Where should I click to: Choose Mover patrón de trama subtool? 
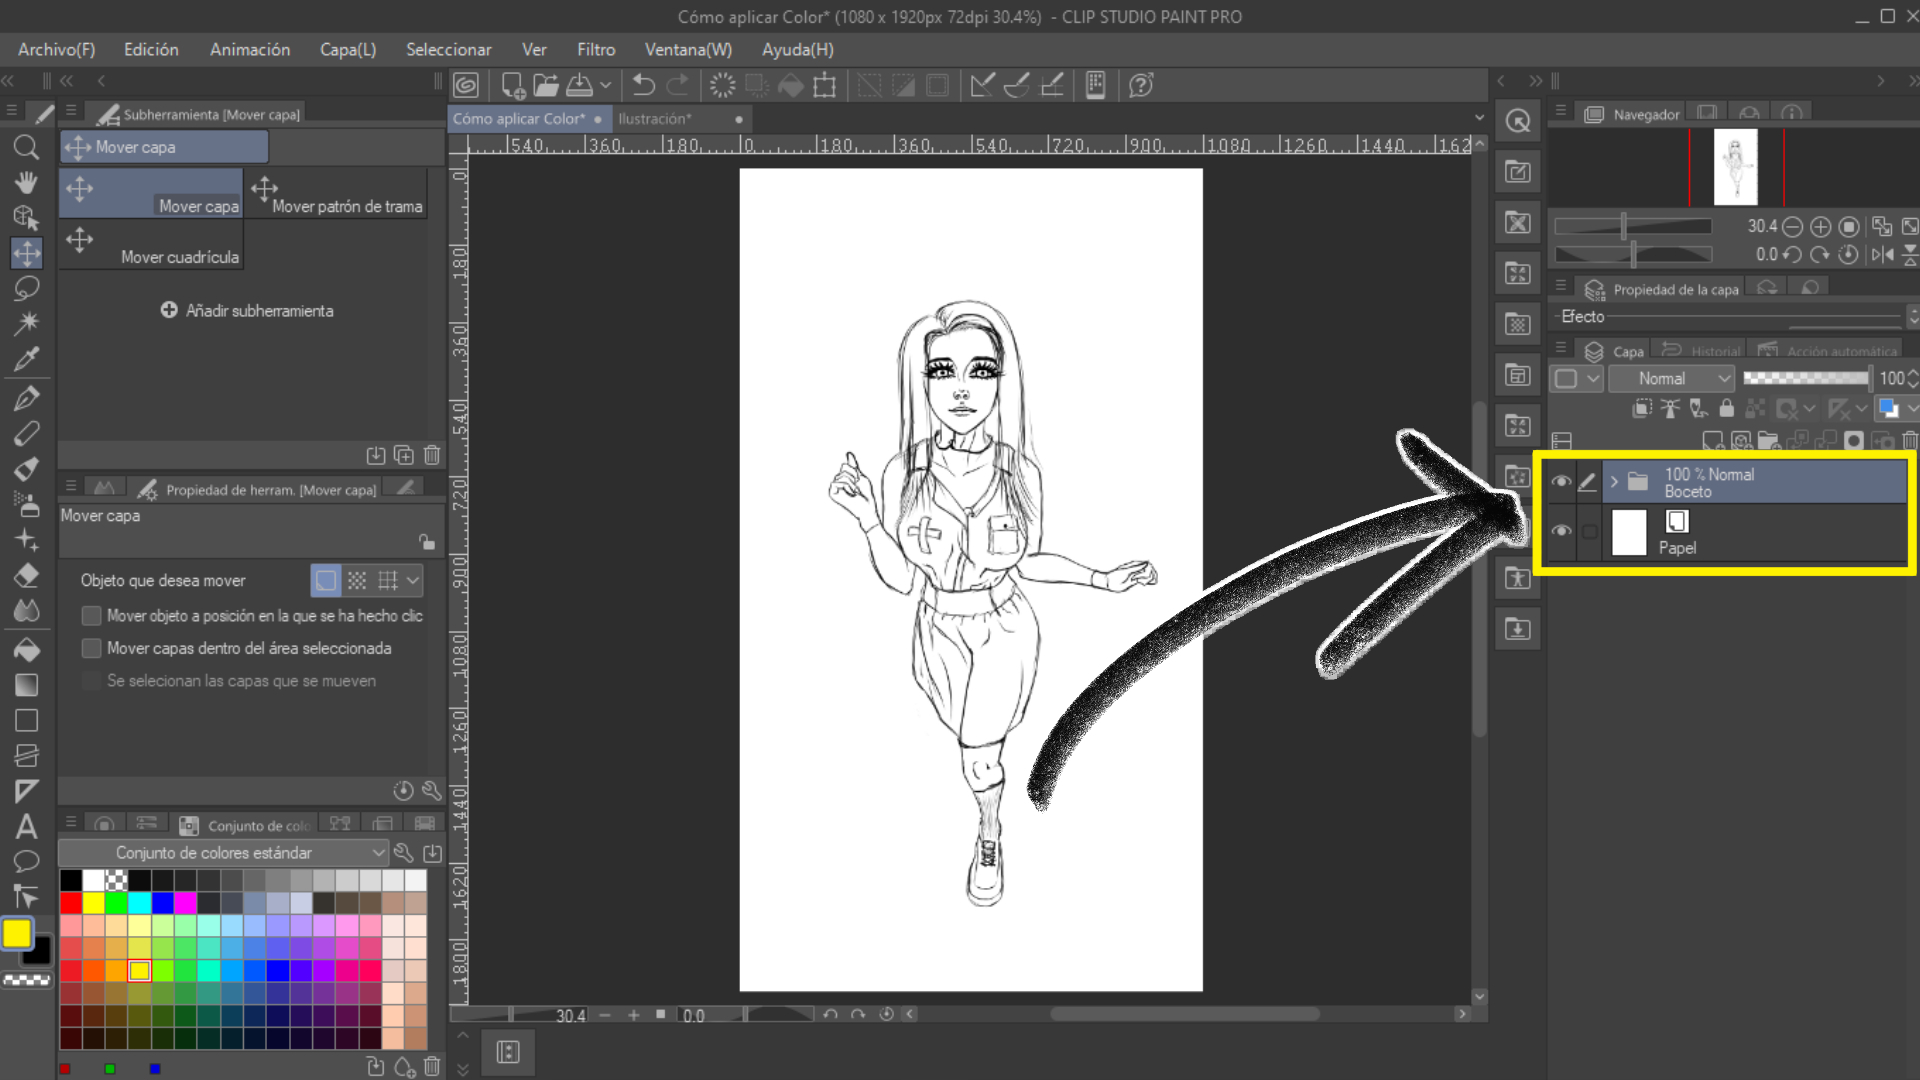(337, 195)
